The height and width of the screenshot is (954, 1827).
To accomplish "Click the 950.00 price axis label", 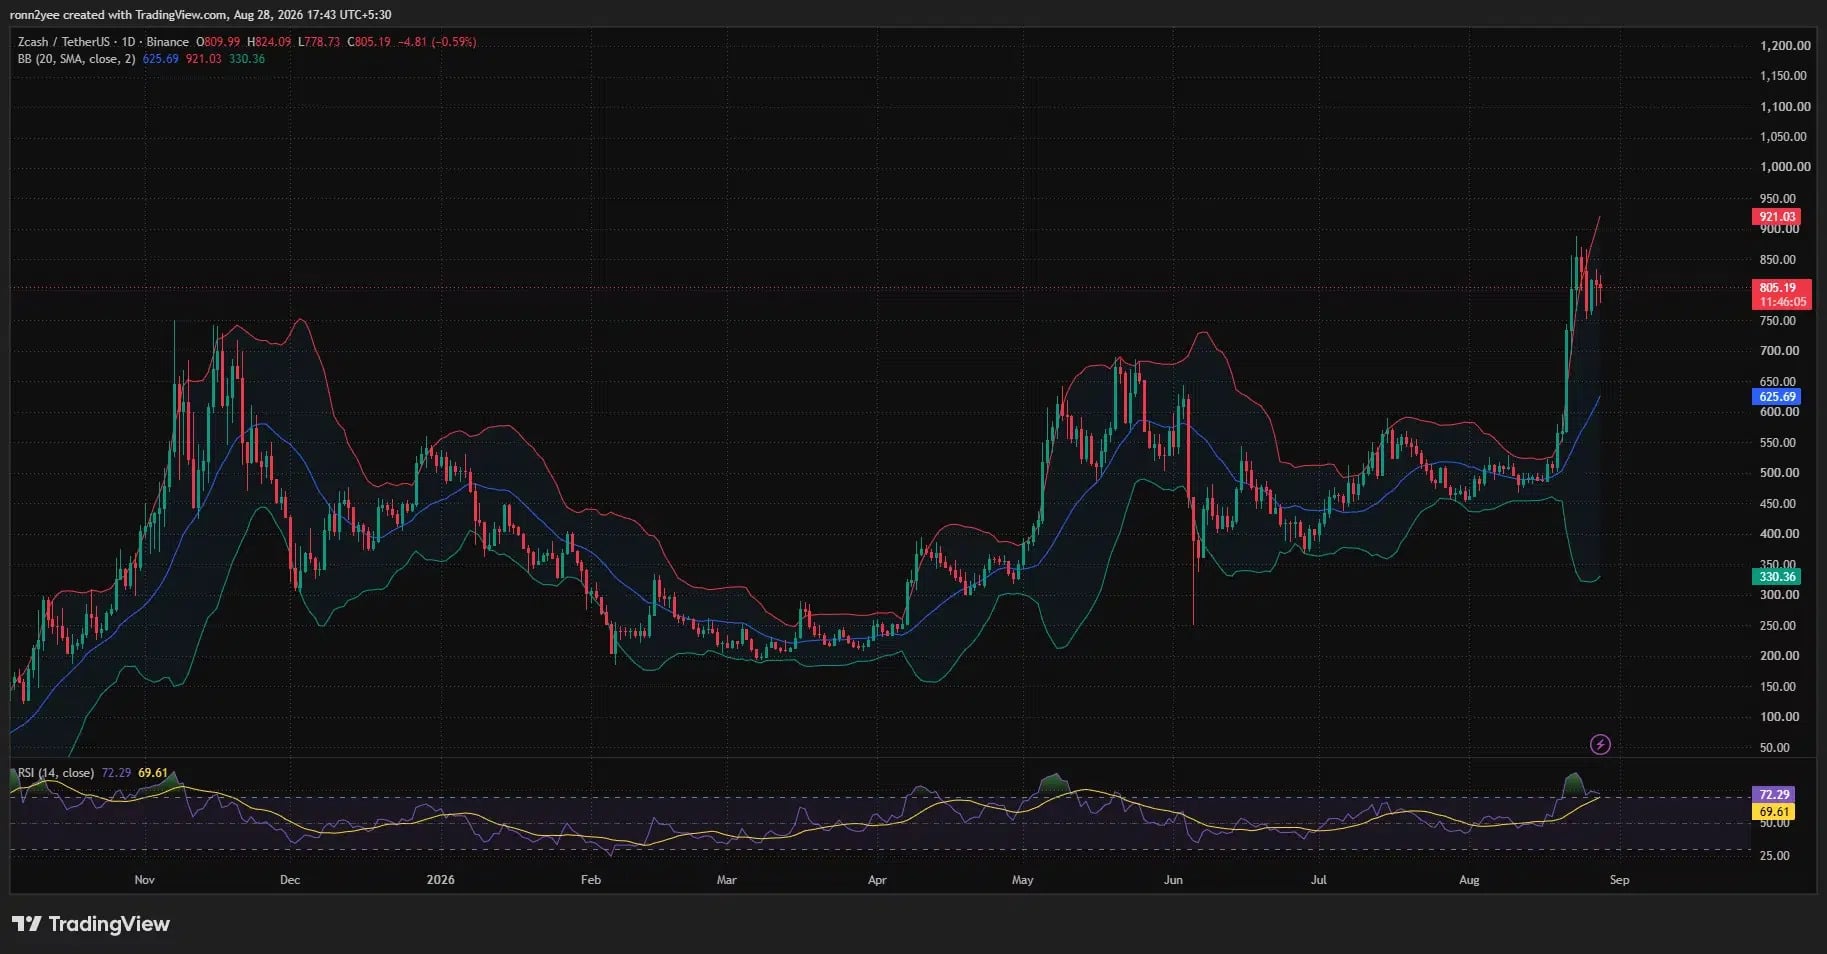I will pyautogui.click(x=1779, y=198).
